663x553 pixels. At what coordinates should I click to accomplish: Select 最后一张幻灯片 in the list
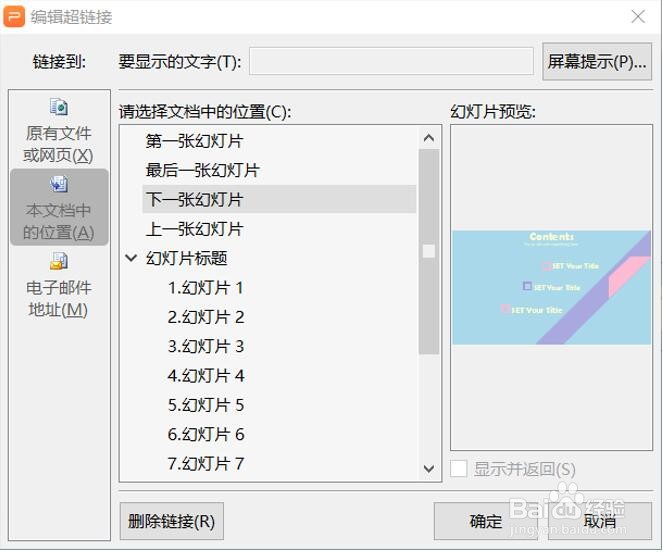coord(279,170)
